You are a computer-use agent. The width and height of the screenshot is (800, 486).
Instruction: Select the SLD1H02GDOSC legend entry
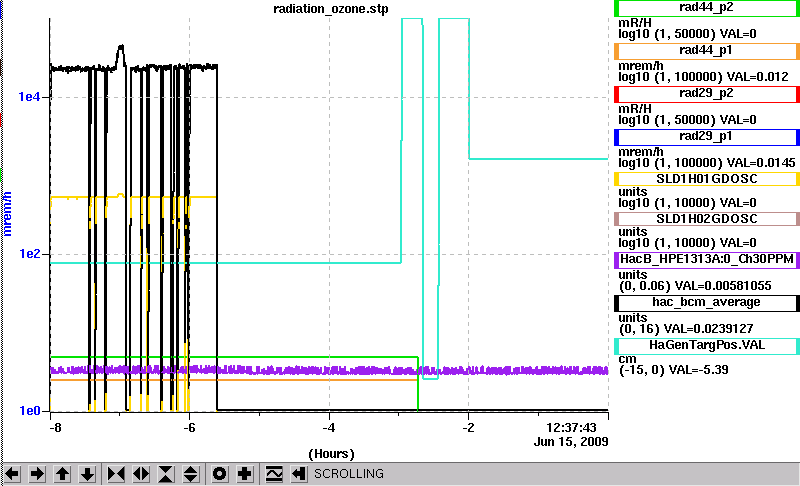[x=707, y=219]
